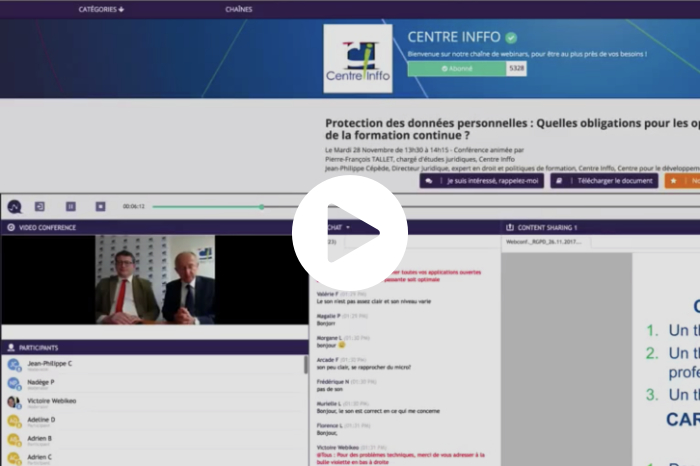Click the playback progress slider handle
Image resolution: width=700 pixels, height=466 pixels.
[x=262, y=207]
